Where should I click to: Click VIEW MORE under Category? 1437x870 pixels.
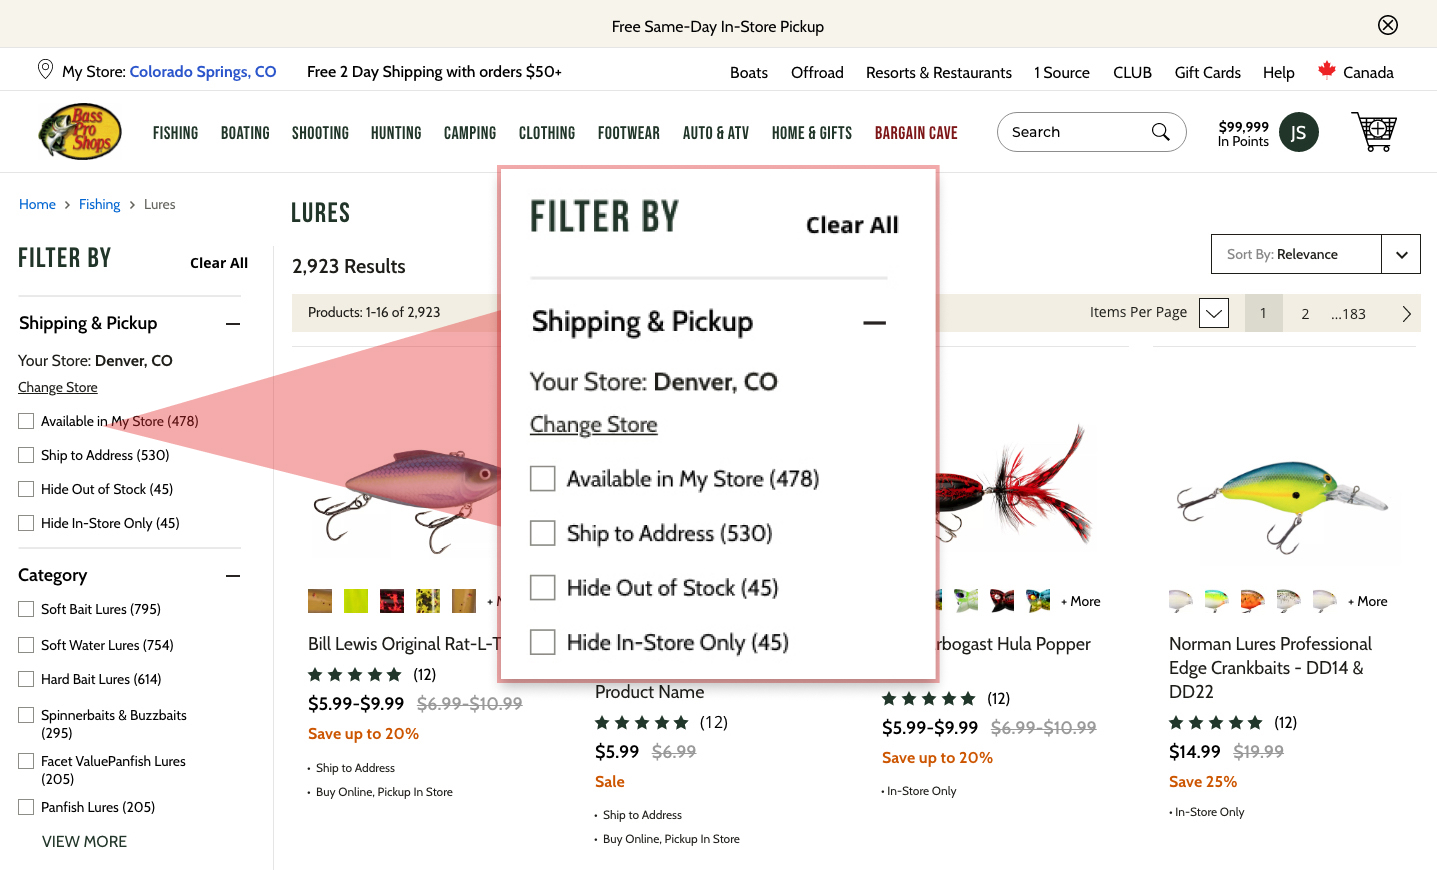84,842
